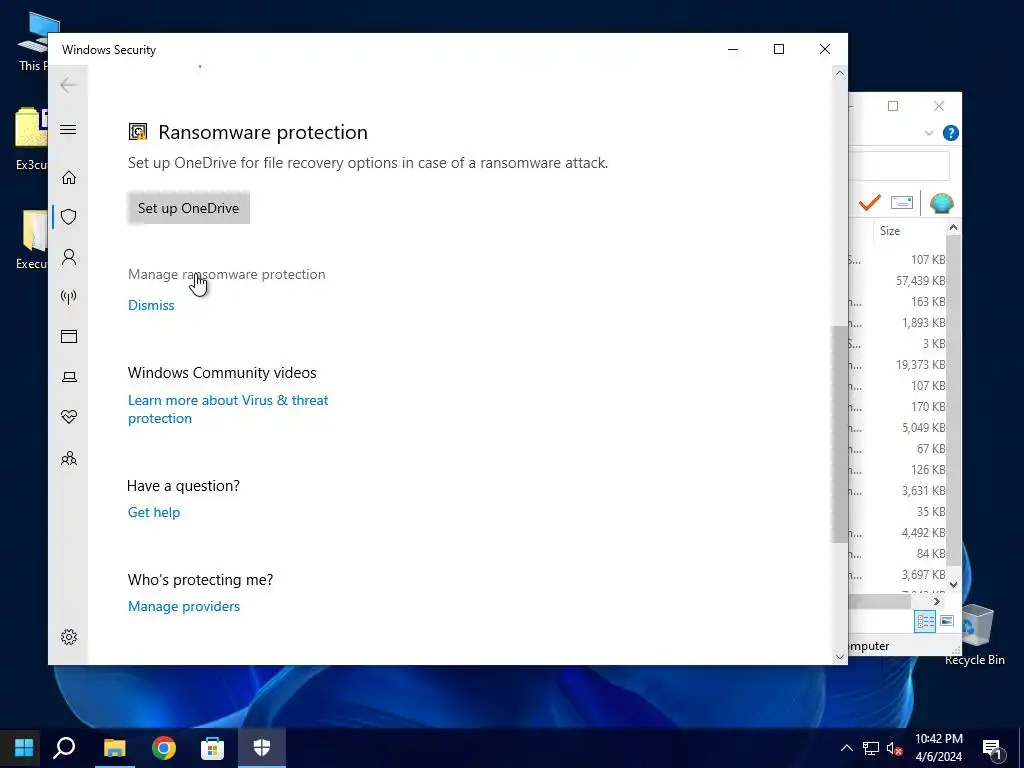Image resolution: width=1024 pixels, height=768 pixels.
Task: Open Family options icon
Action: (69, 458)
